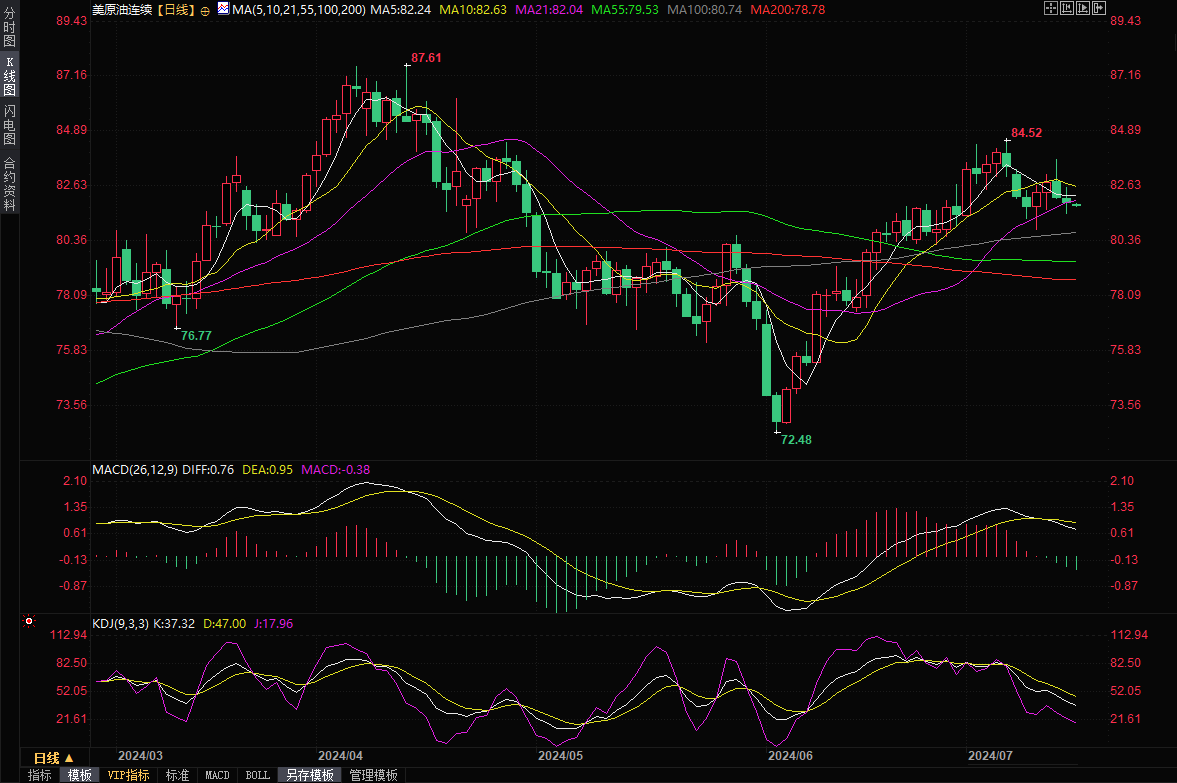
Task: Expand the 日线 period selector arrow
Action: [73, 757]
